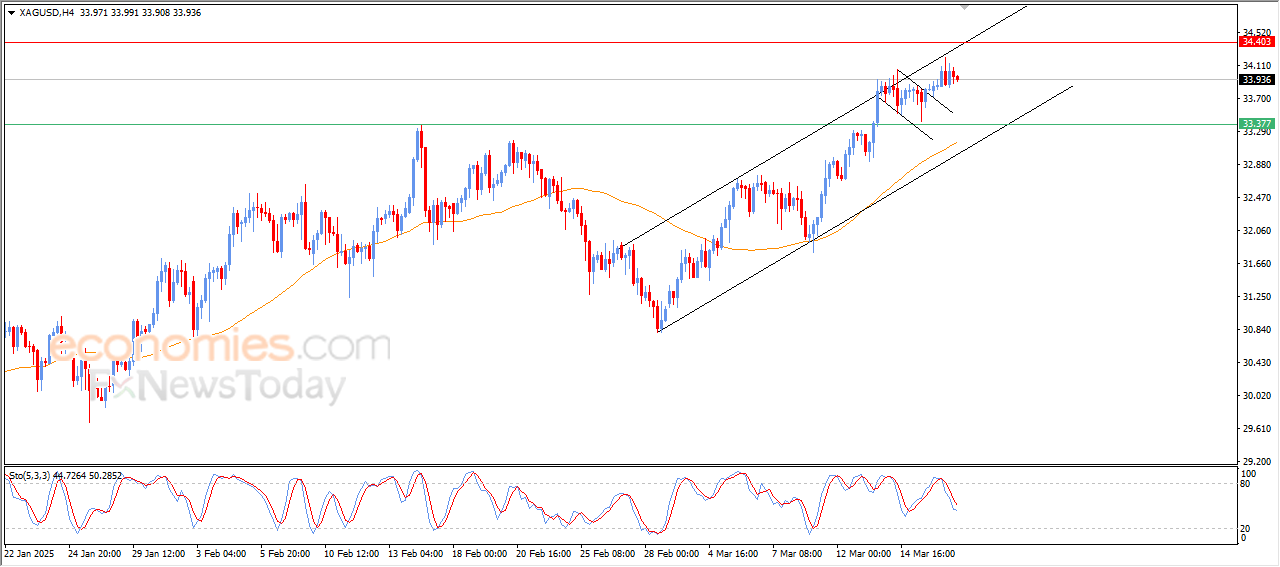Click the 31.660 price scale label
The image size is (1280, 567).
click(1256, 264)
